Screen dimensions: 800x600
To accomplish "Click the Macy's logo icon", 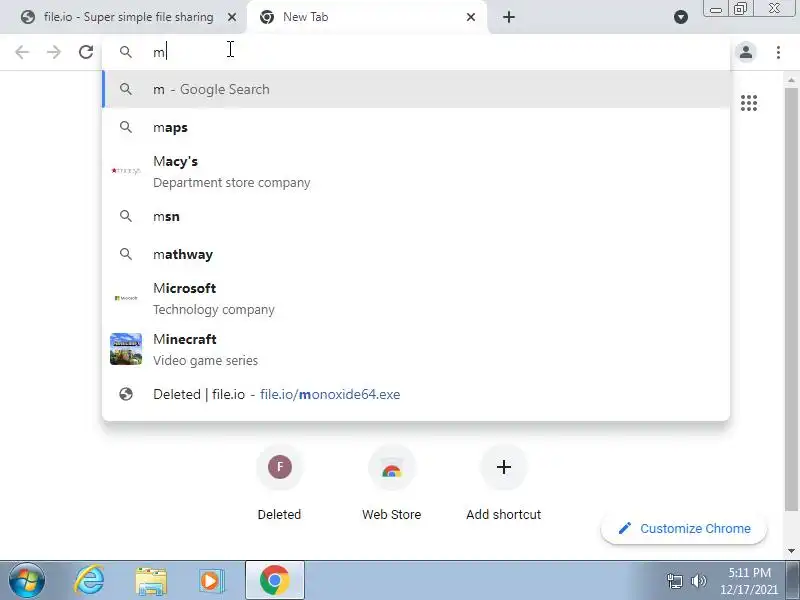I will (x=126, y=170).
